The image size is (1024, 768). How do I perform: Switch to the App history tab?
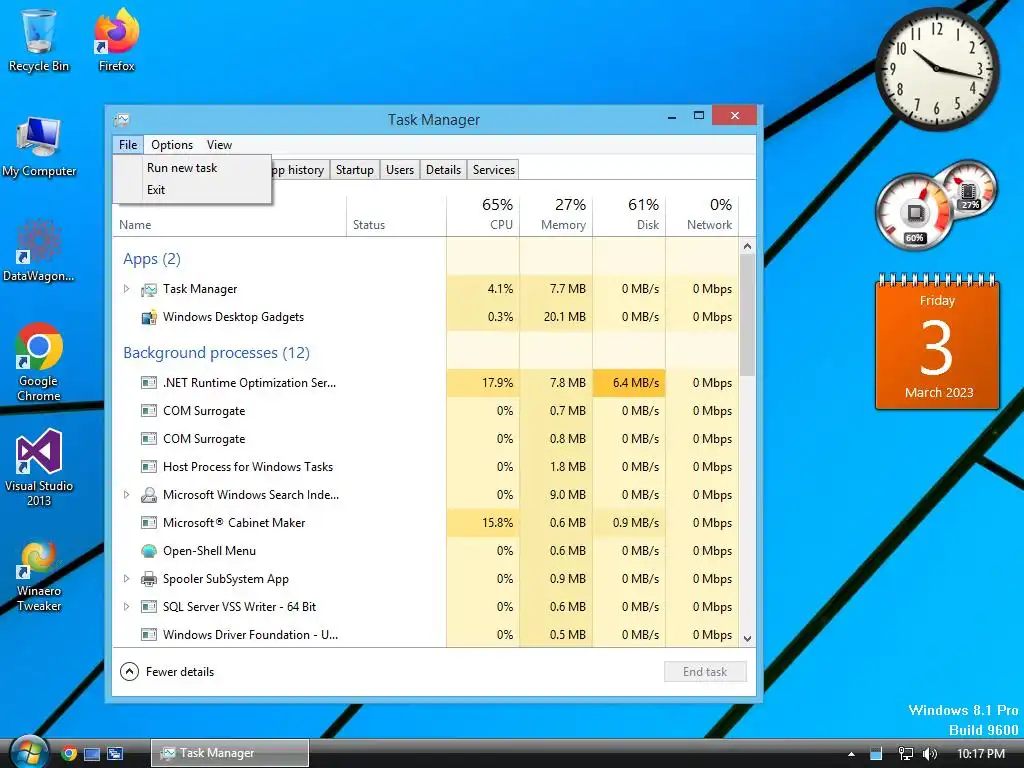(x=300, y=170)
